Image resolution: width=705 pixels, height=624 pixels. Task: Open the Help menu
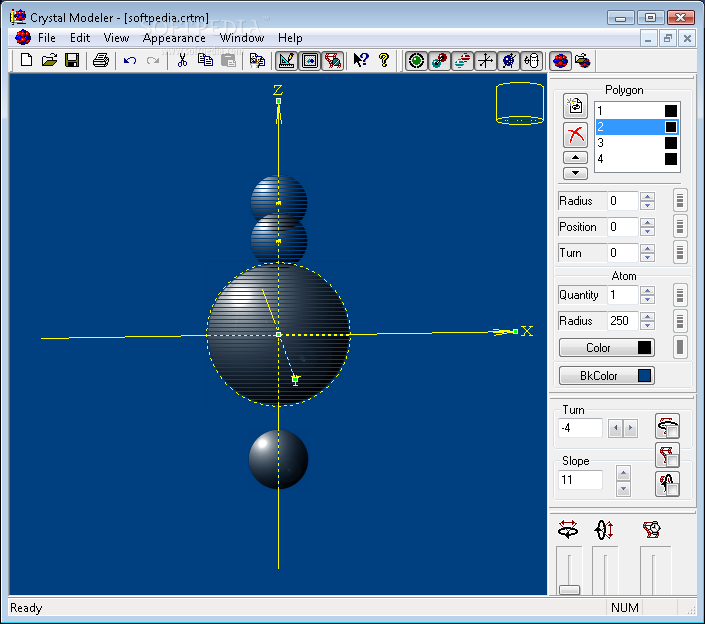[x=290, y=38]
